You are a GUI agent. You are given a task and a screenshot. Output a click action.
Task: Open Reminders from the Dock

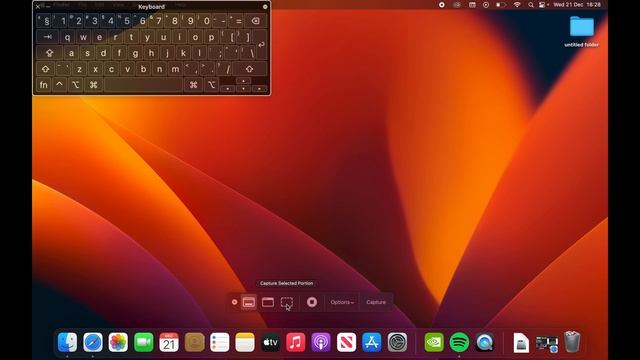[220, 342]
